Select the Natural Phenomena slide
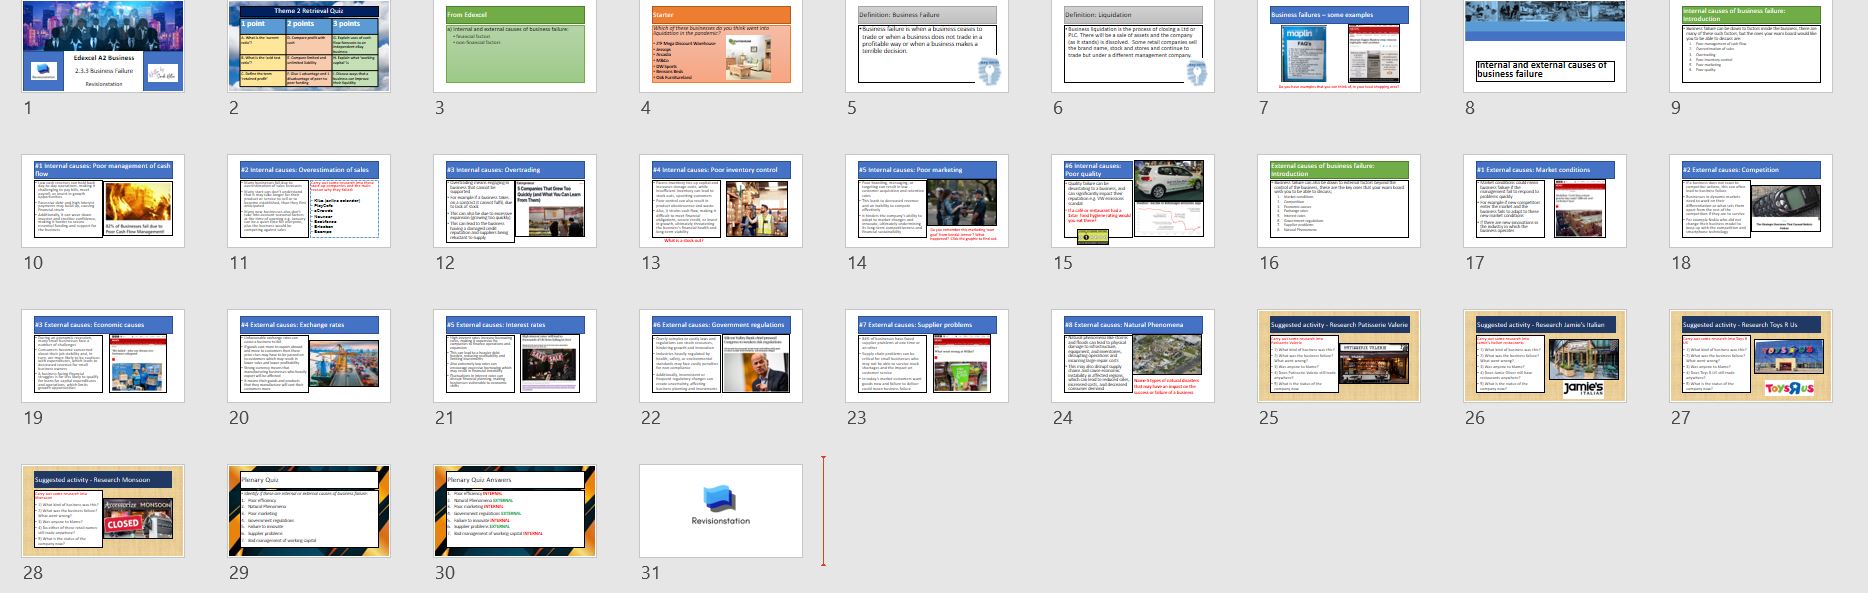Screen dimensions: 1868x593 pos(1132,356)
